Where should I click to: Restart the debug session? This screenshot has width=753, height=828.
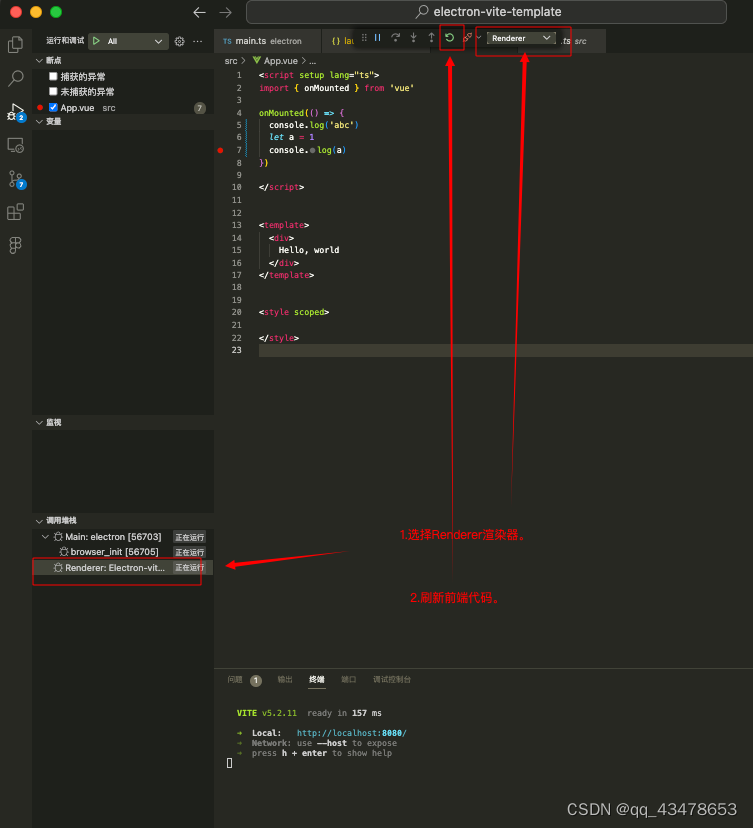(449, 37)
